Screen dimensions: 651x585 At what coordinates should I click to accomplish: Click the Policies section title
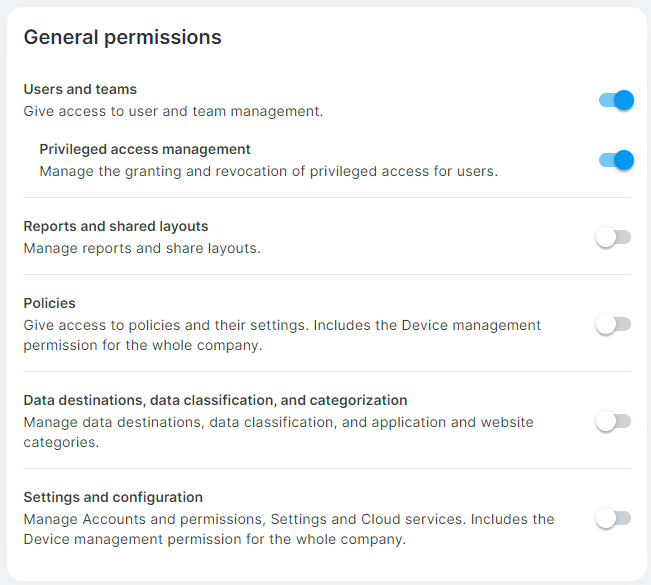pyautogui.click(x=49, y=303)
